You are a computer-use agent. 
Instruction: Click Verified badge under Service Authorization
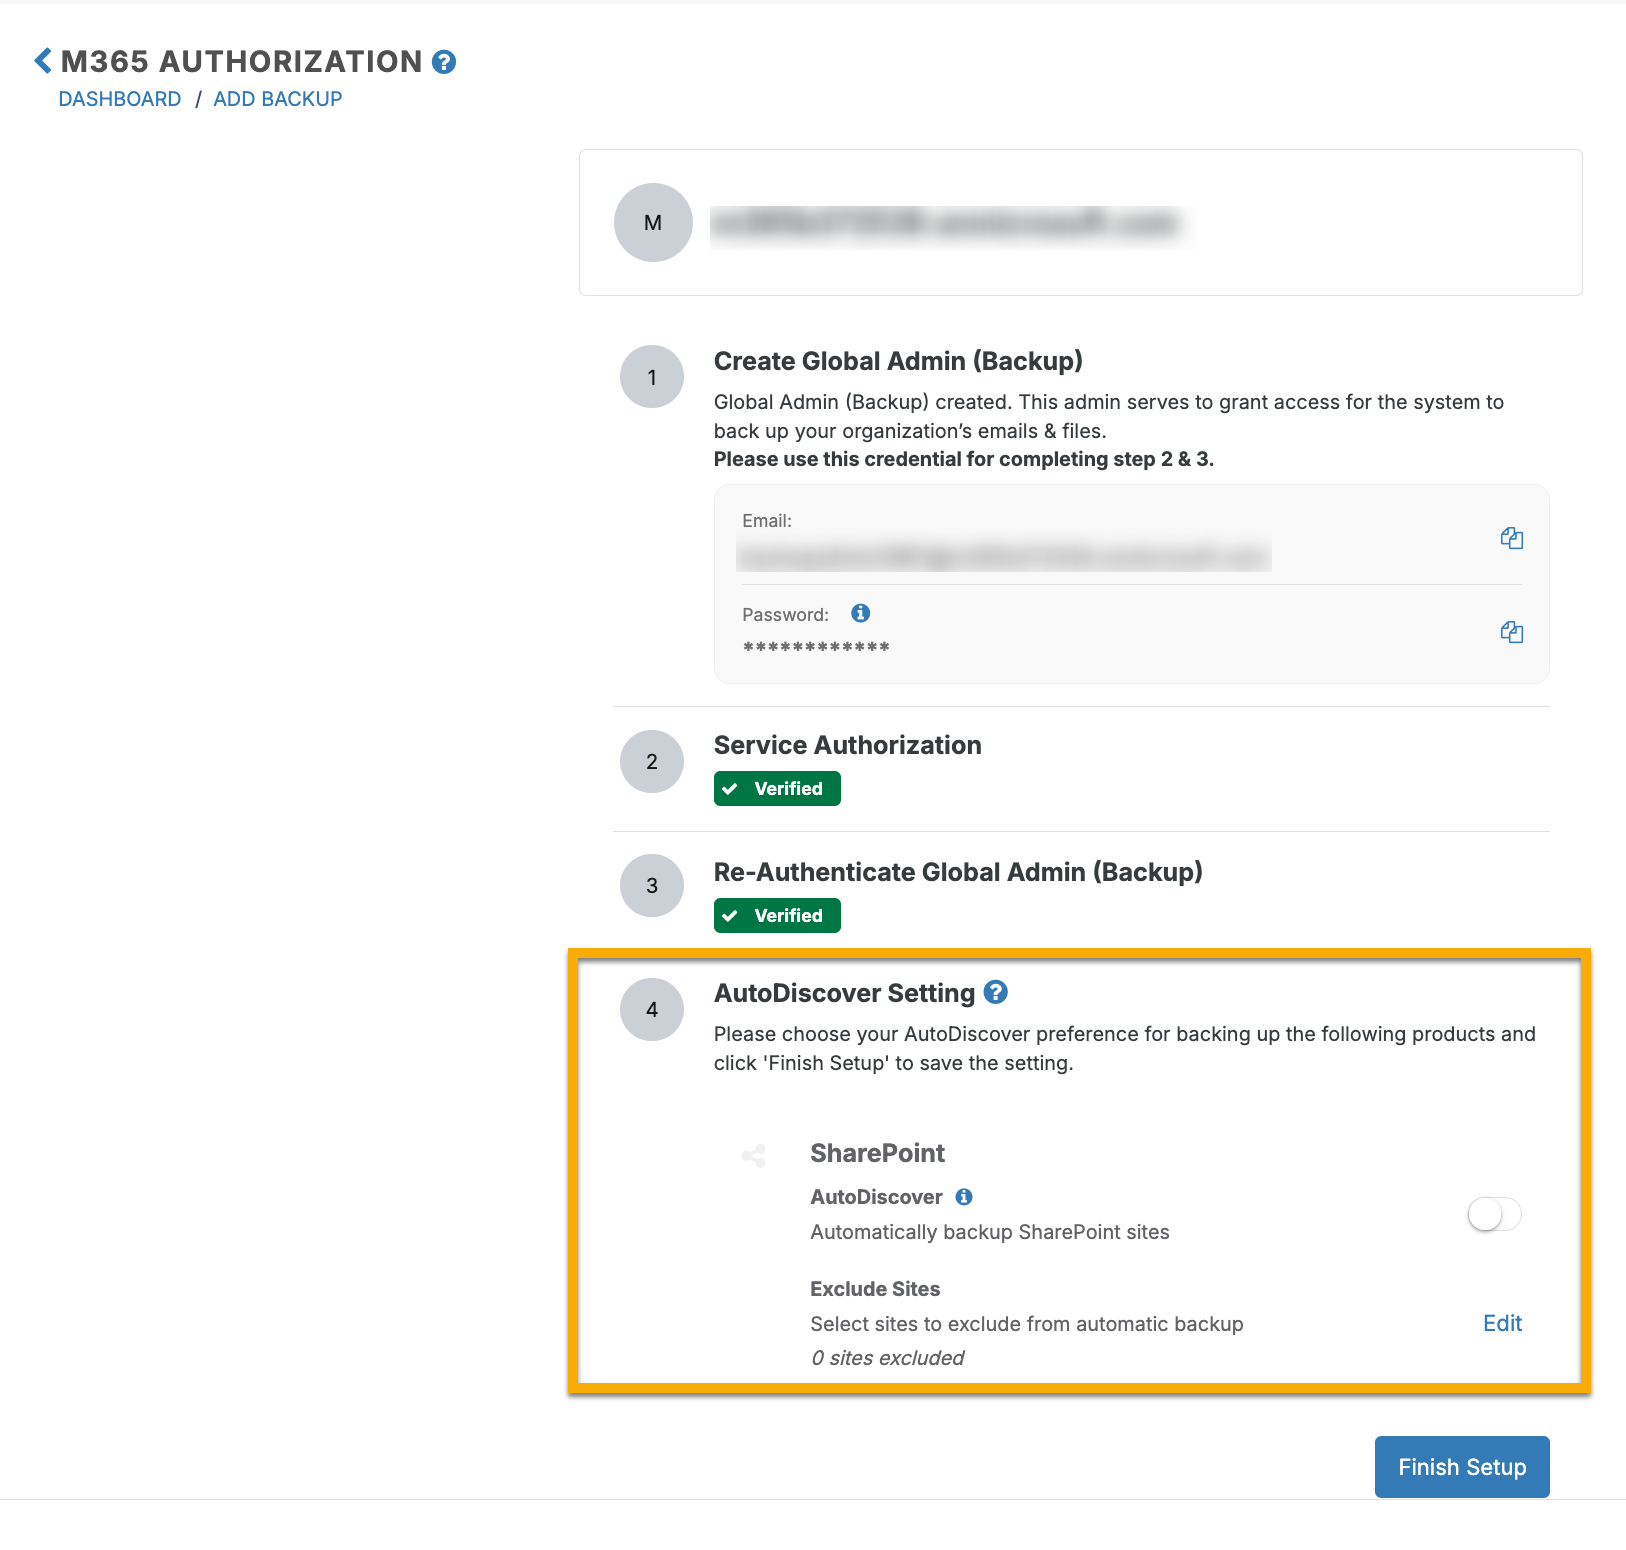click(777, 788)
